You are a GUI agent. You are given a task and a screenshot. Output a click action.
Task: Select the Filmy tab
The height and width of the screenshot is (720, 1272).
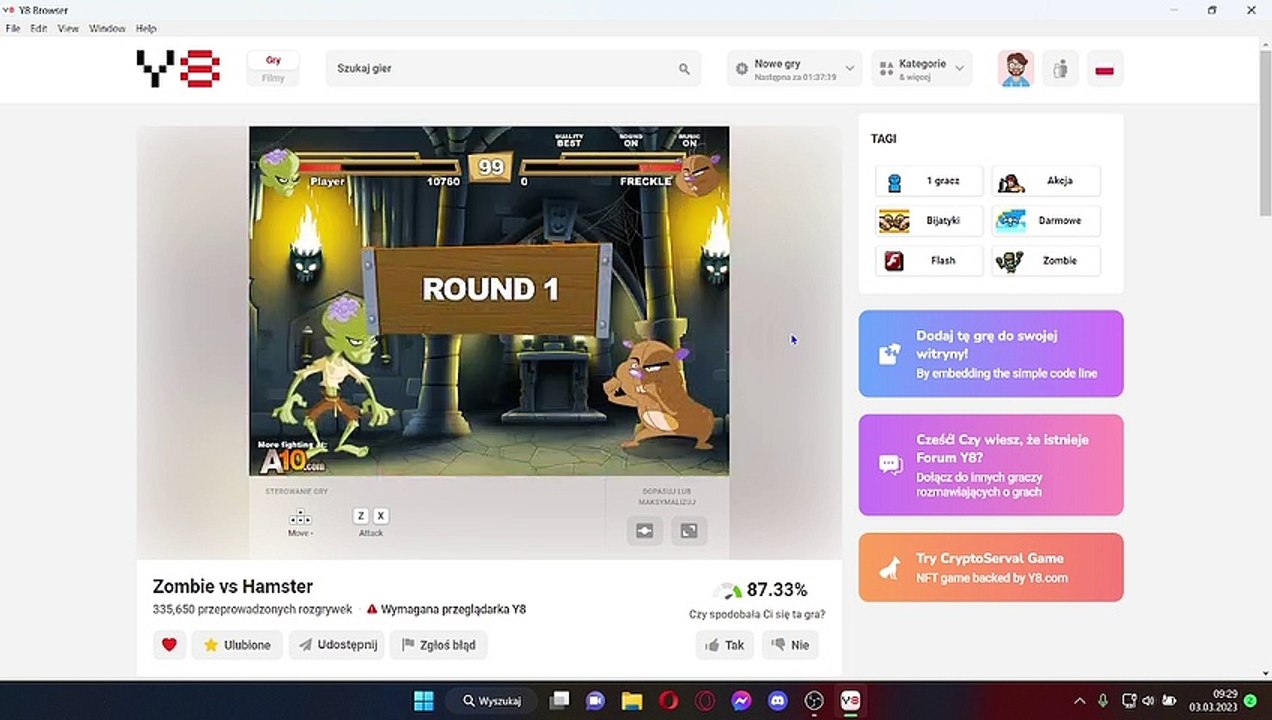[x=273, y=78]
